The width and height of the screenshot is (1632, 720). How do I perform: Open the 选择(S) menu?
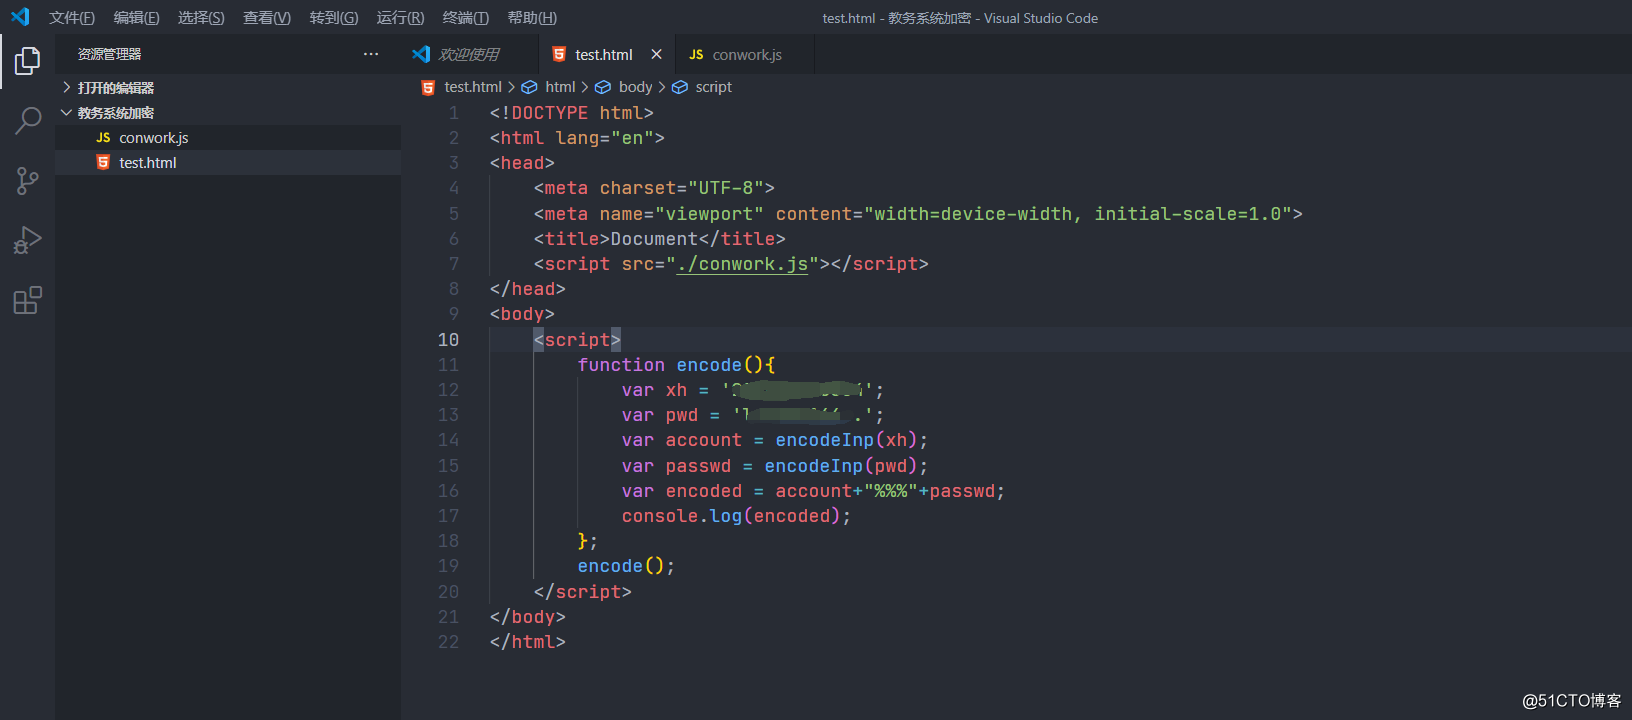coord(201,18)
